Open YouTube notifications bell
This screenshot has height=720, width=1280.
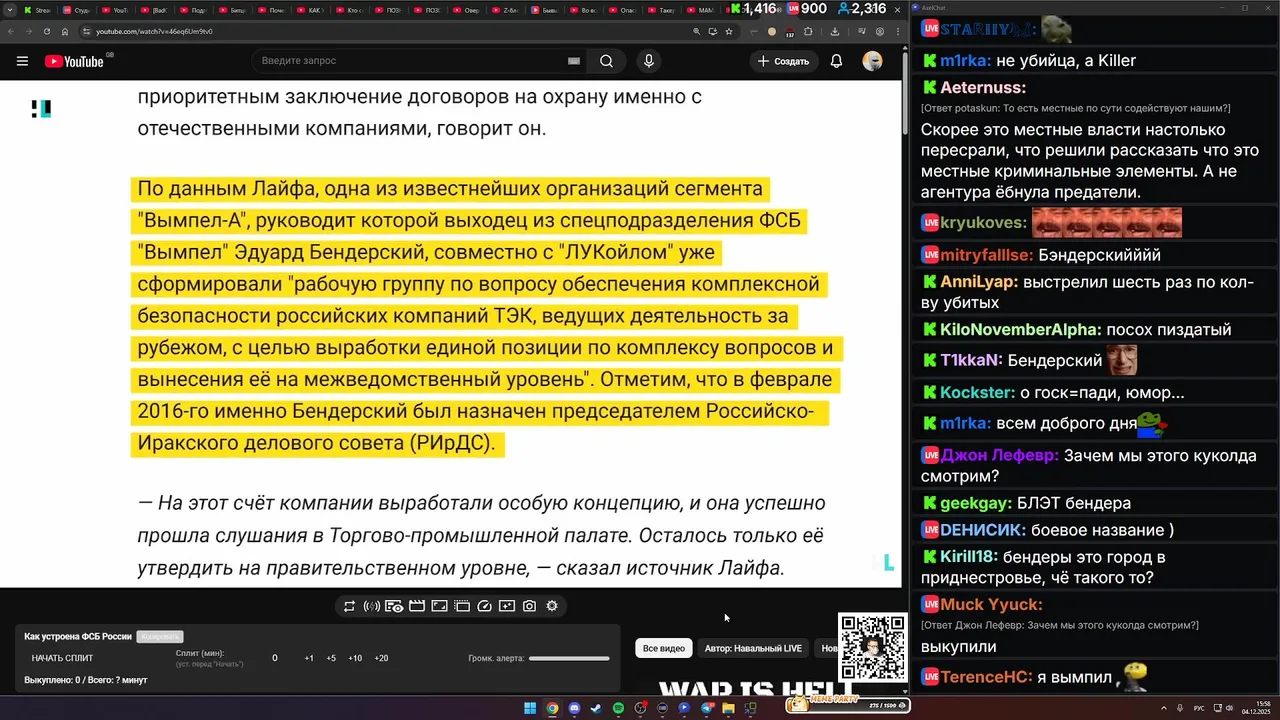coord(836,61)
